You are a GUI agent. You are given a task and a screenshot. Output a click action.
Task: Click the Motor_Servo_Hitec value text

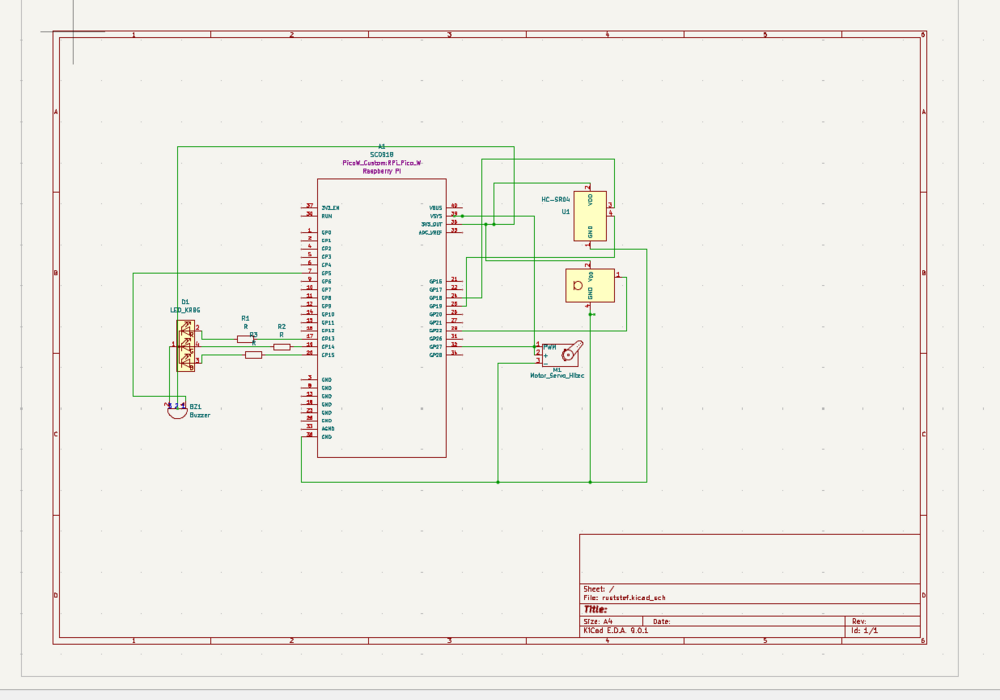coord(557,376)
